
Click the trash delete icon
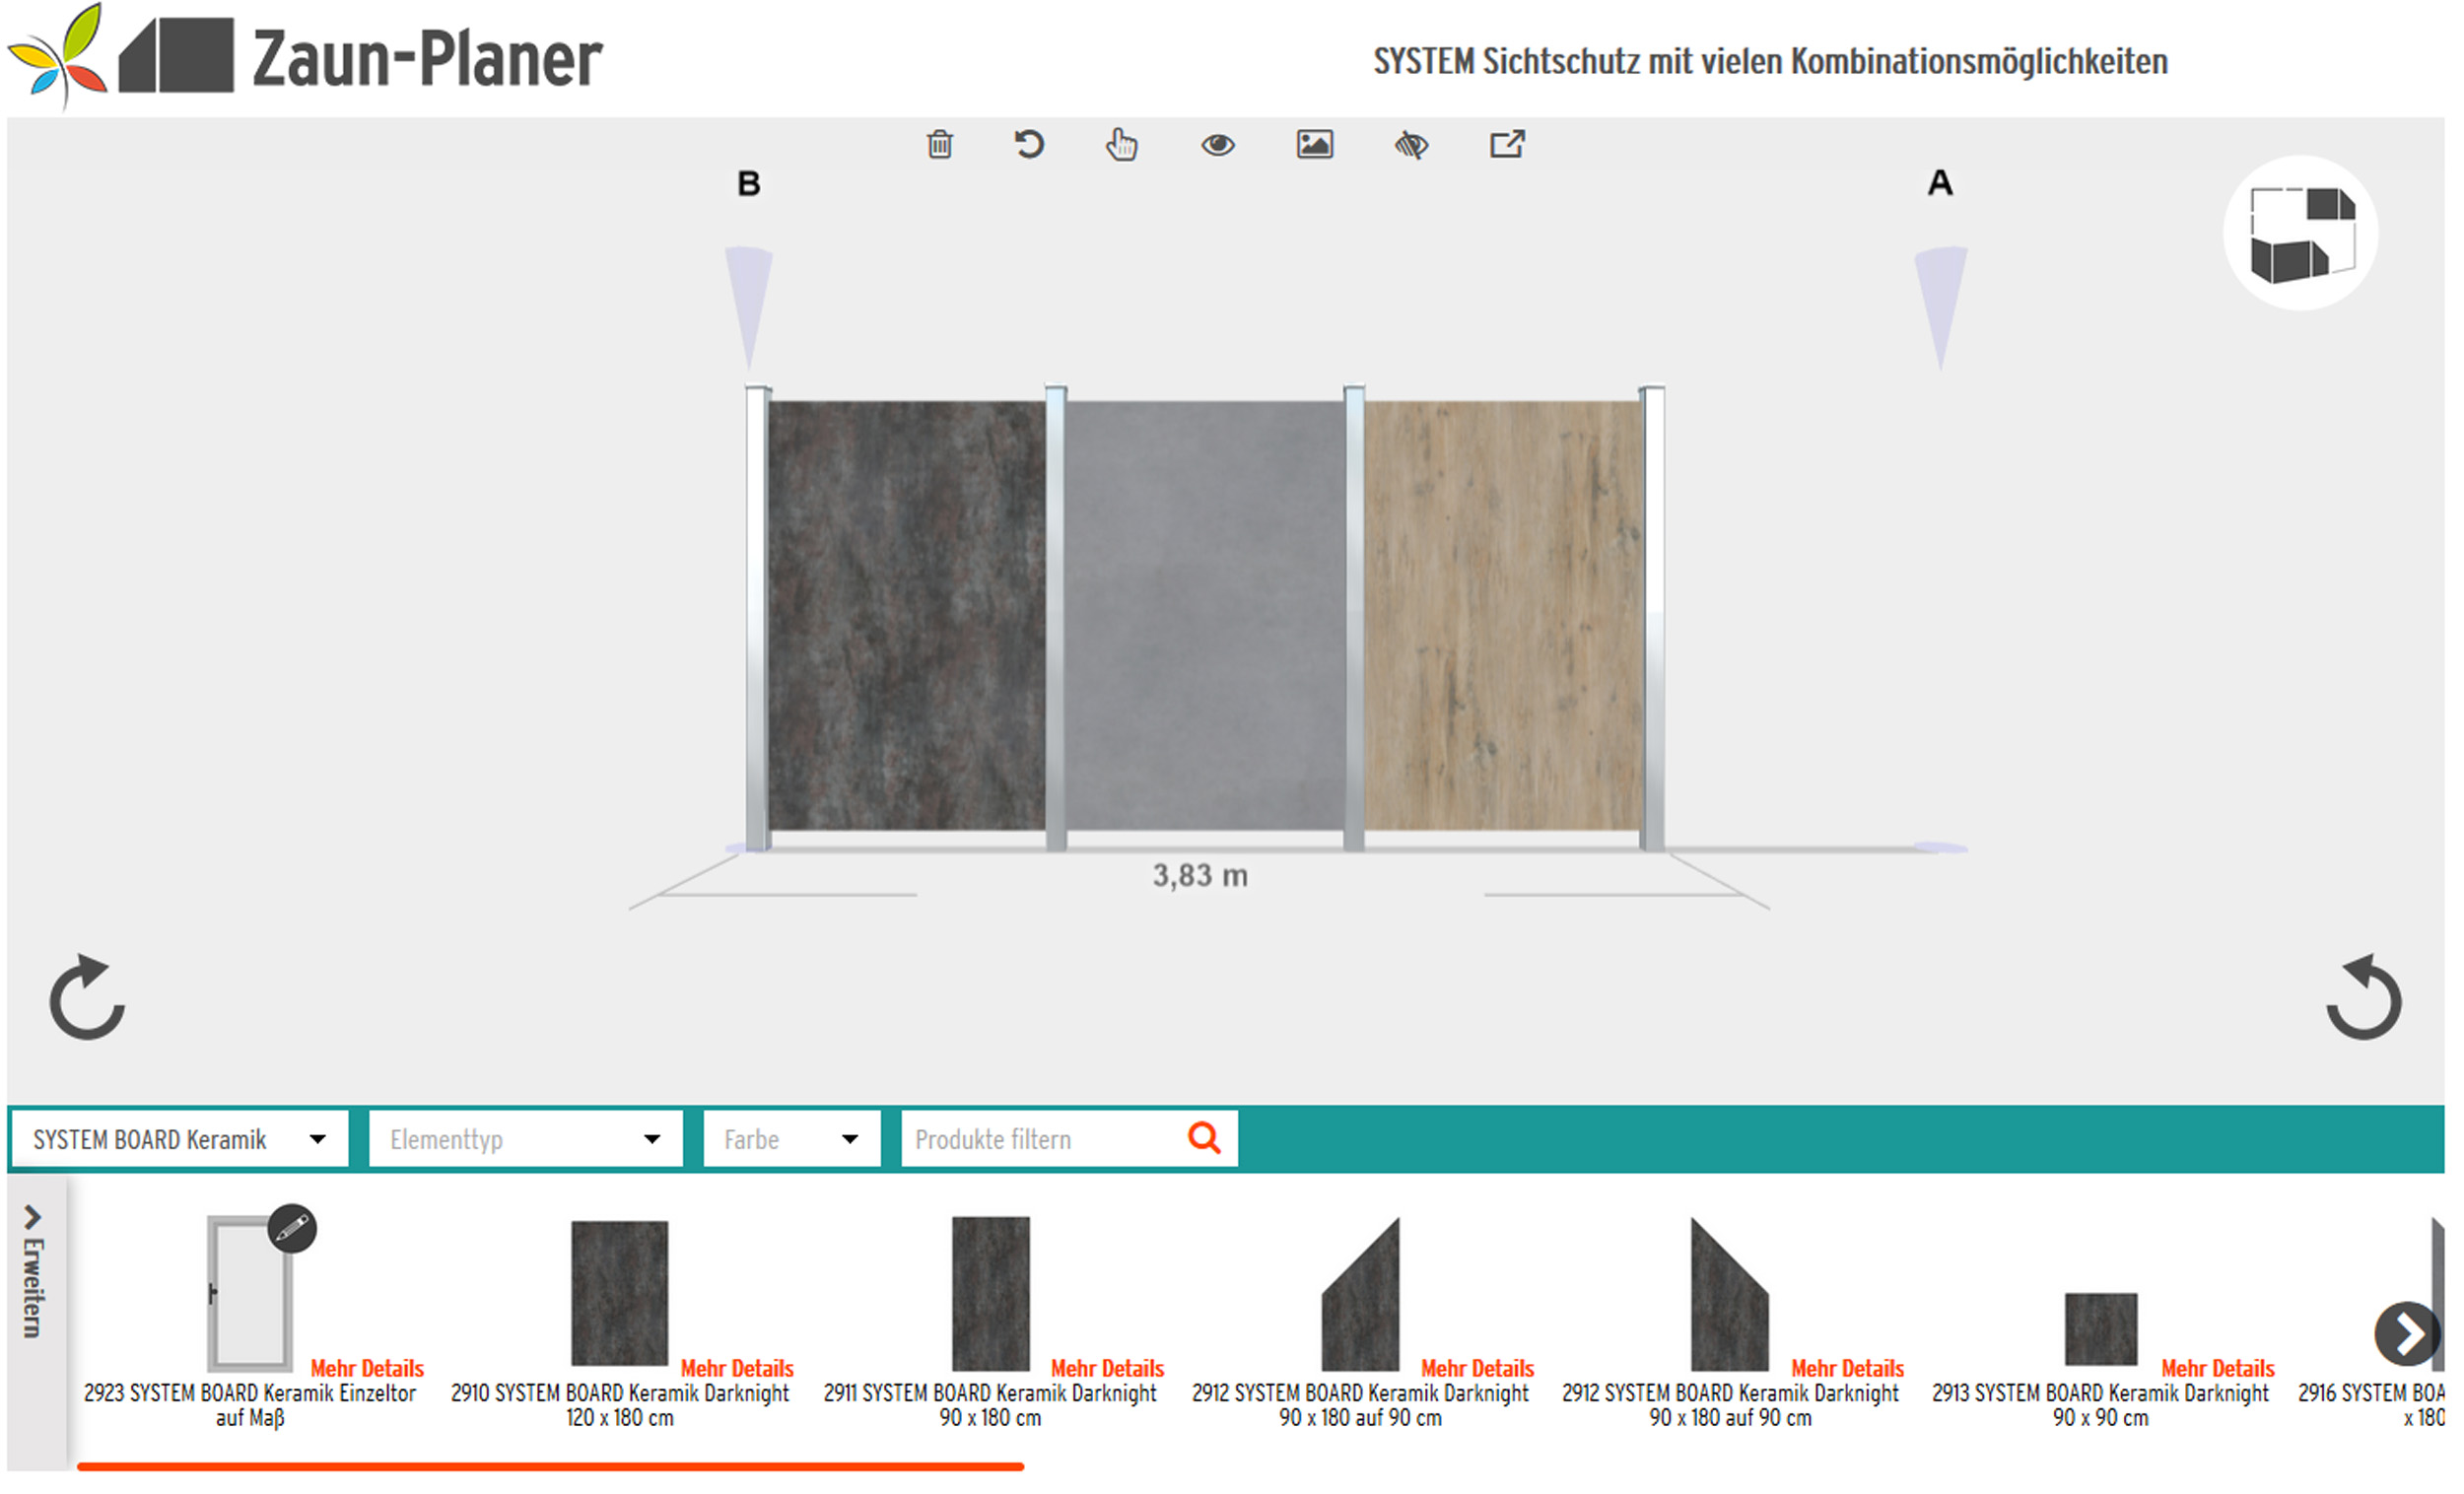point(939,145)
